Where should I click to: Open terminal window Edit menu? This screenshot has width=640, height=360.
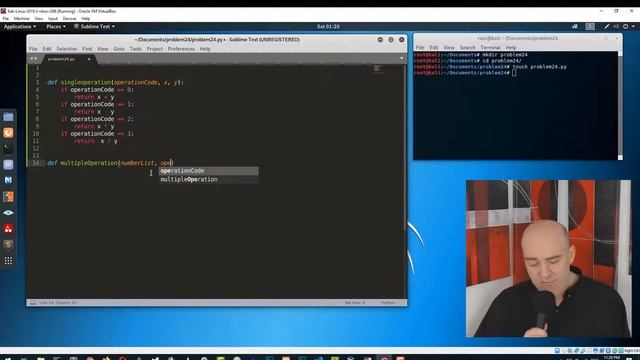434,48
